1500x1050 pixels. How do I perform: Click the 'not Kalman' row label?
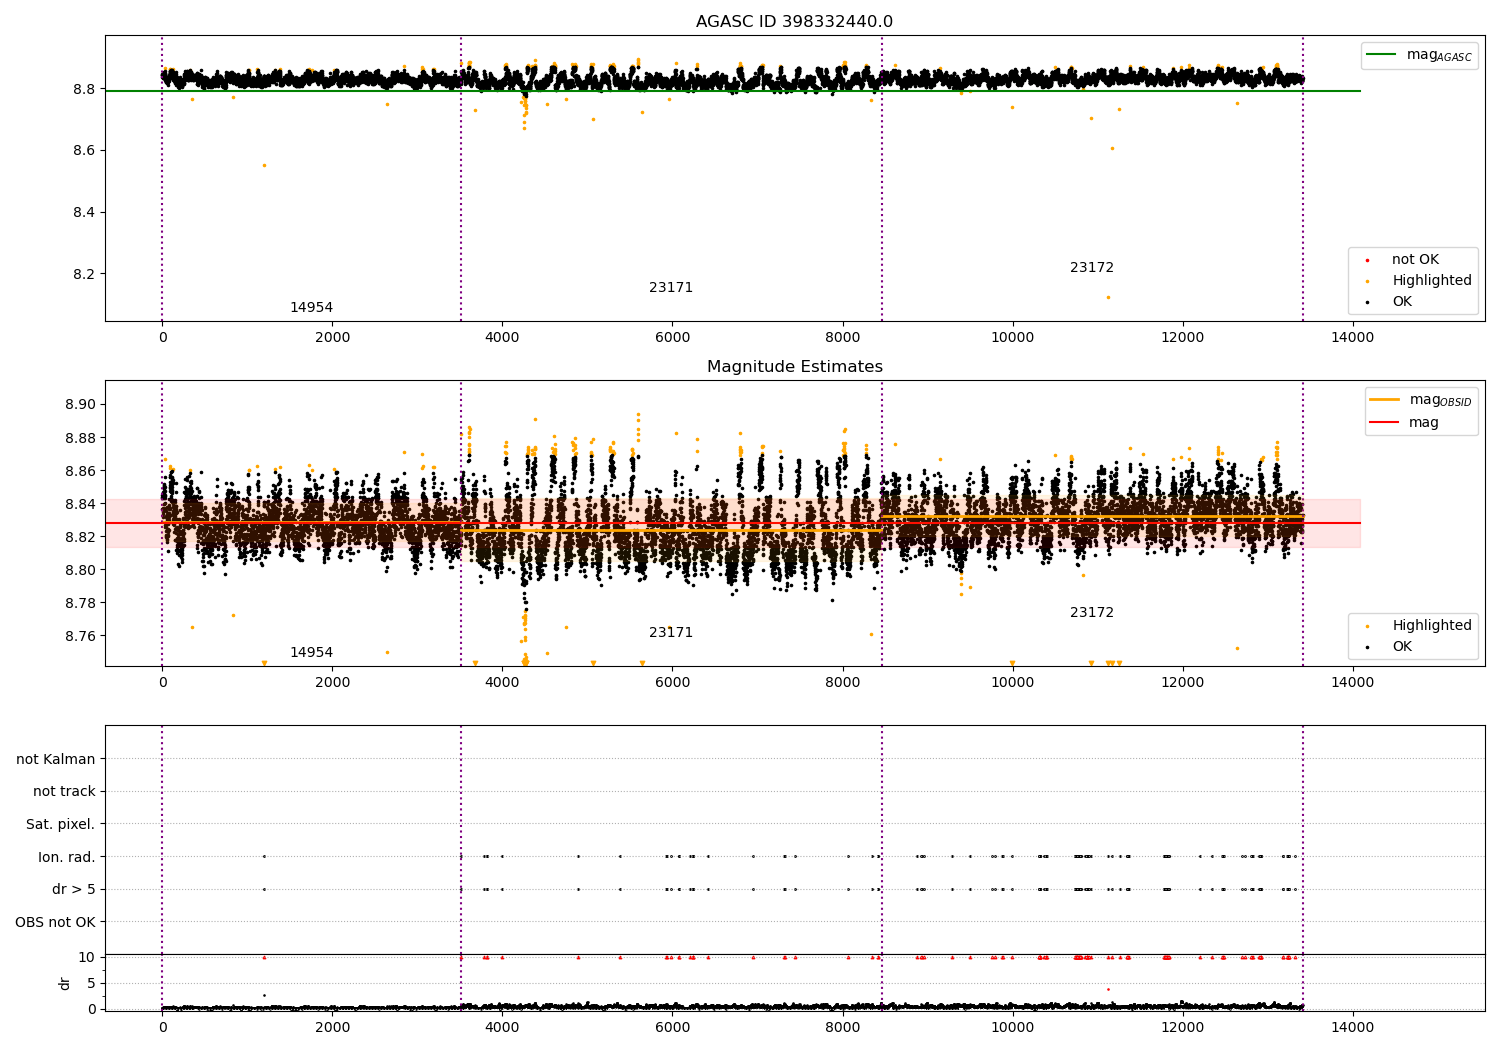coord(56,759)
